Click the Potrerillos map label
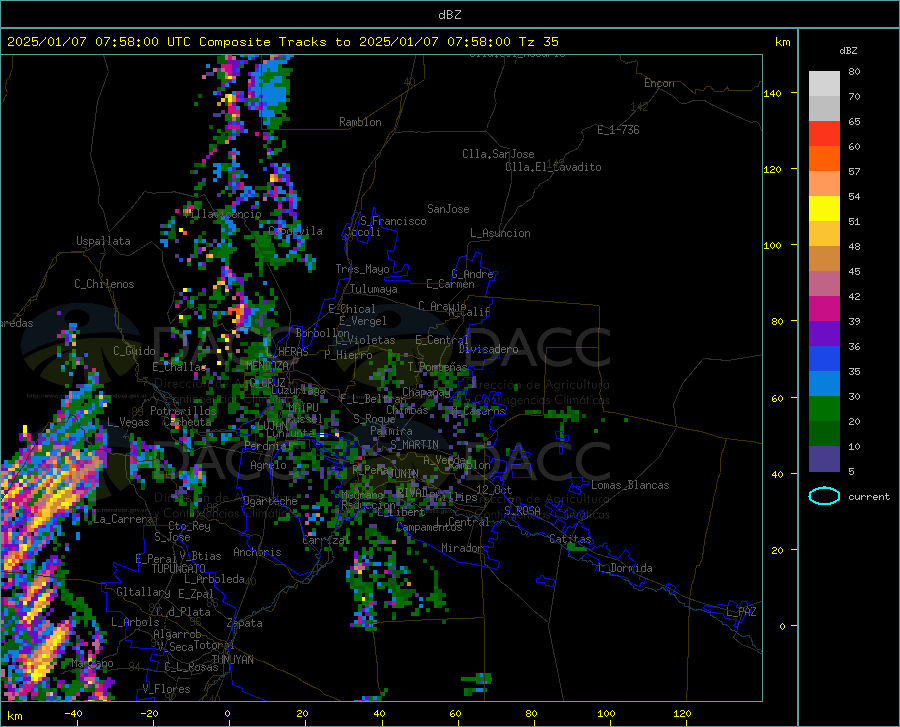Screen dimensions: 900x727 [183, 411]
